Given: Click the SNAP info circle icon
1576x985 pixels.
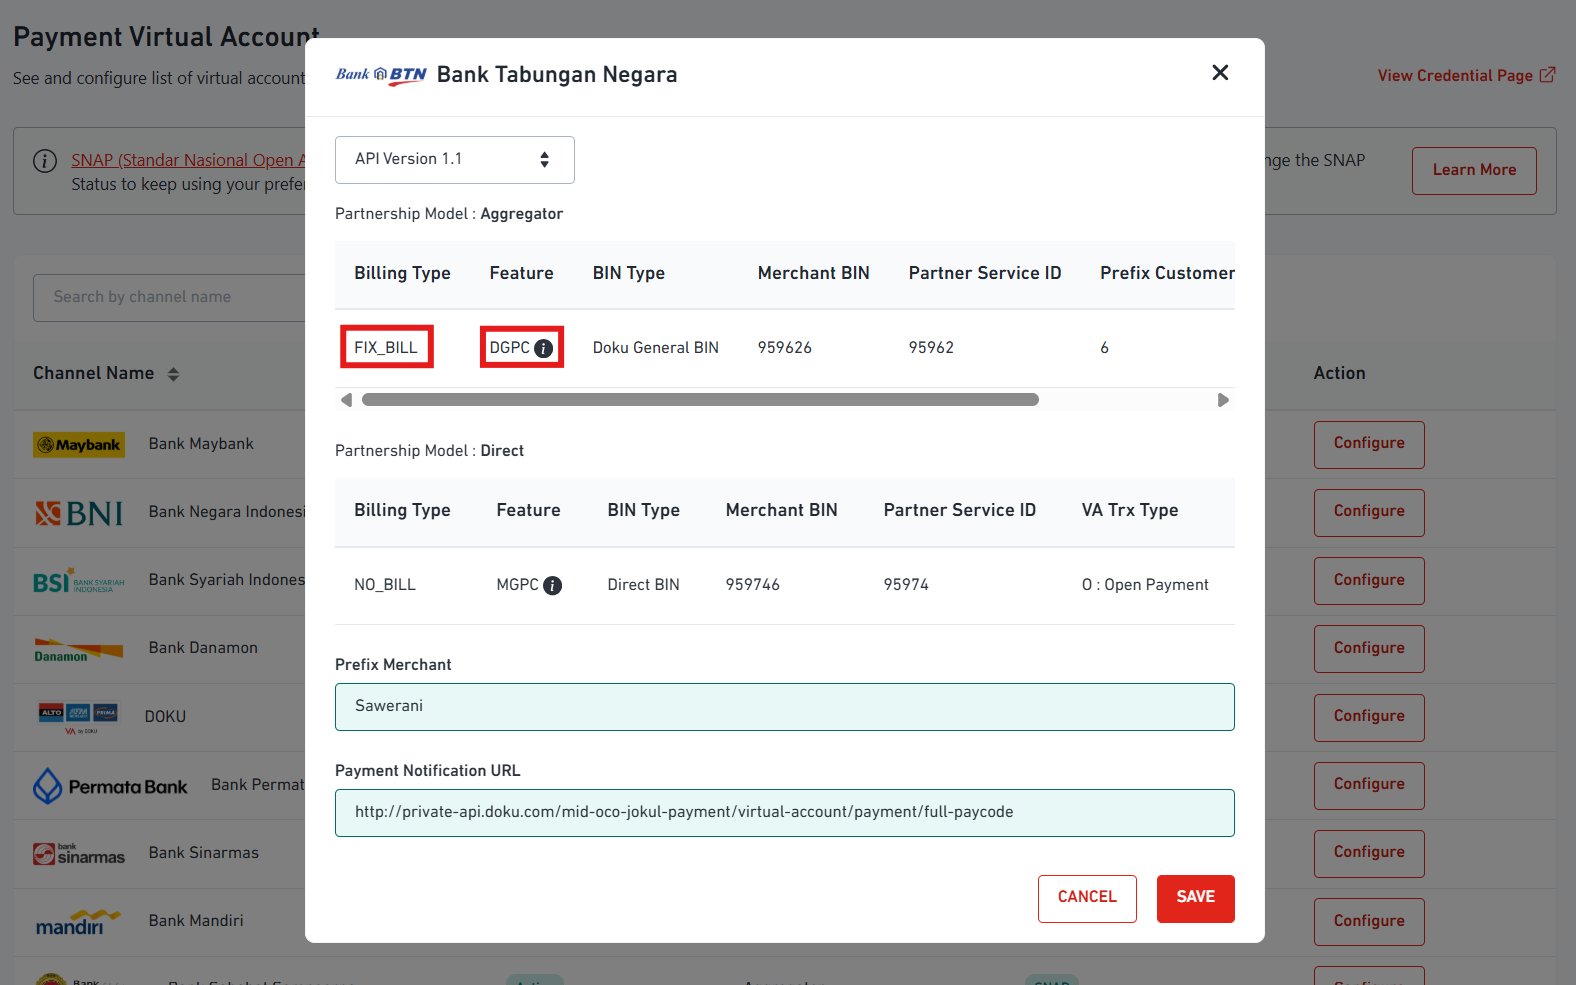Looking at the screenshot, I should click(45, 161).
